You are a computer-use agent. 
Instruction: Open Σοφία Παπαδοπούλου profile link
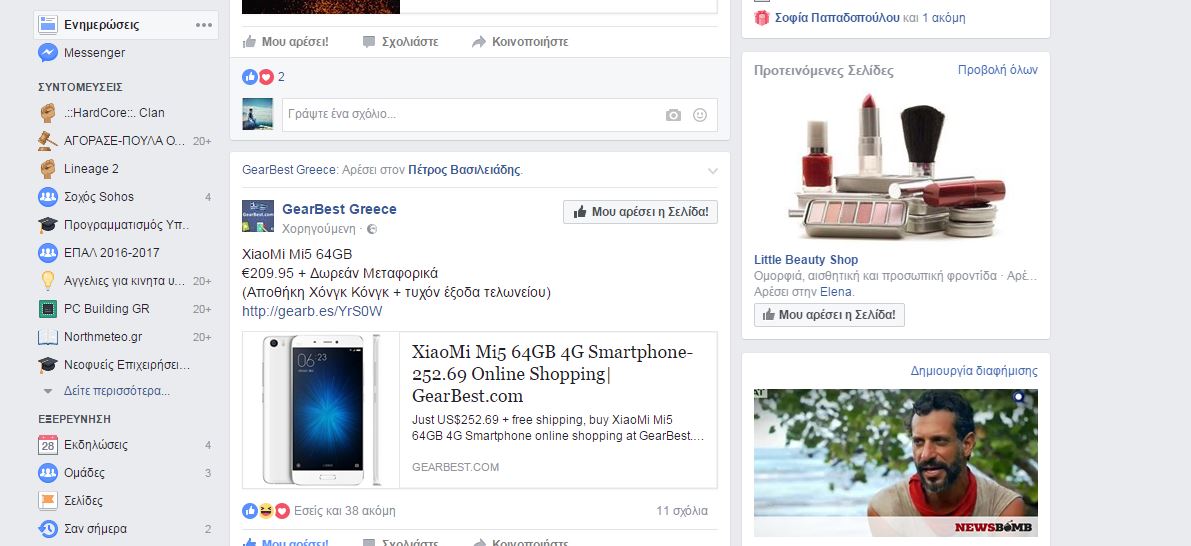[837, 17]
